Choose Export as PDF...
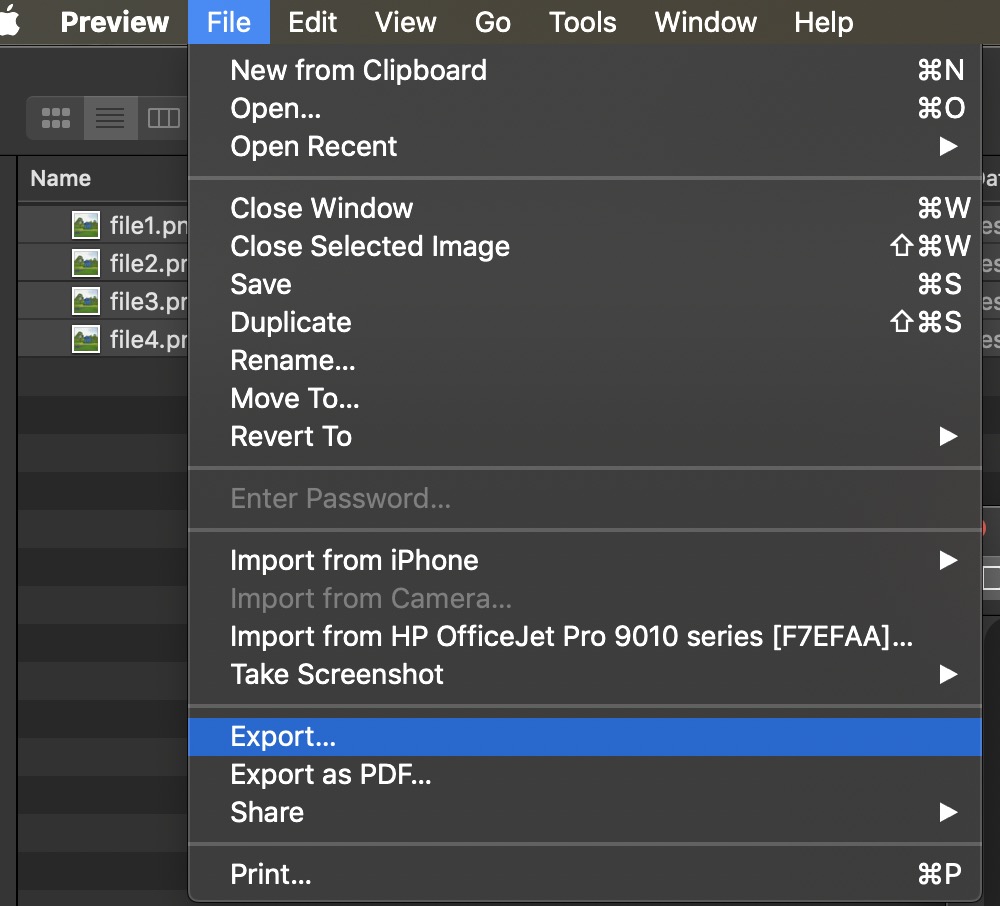This screenshot has height=906, width=1000. coord(585,775)
